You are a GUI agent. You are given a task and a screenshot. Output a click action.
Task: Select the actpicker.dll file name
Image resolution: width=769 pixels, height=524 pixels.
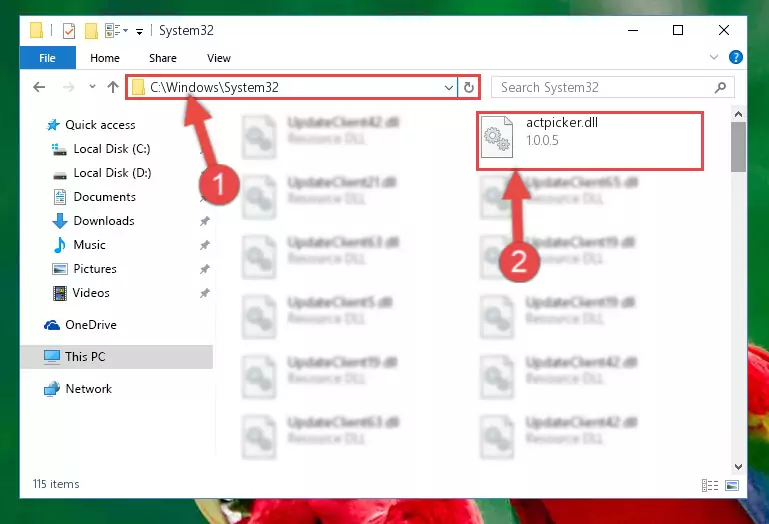pyautogui.click(x=562, y=123)
